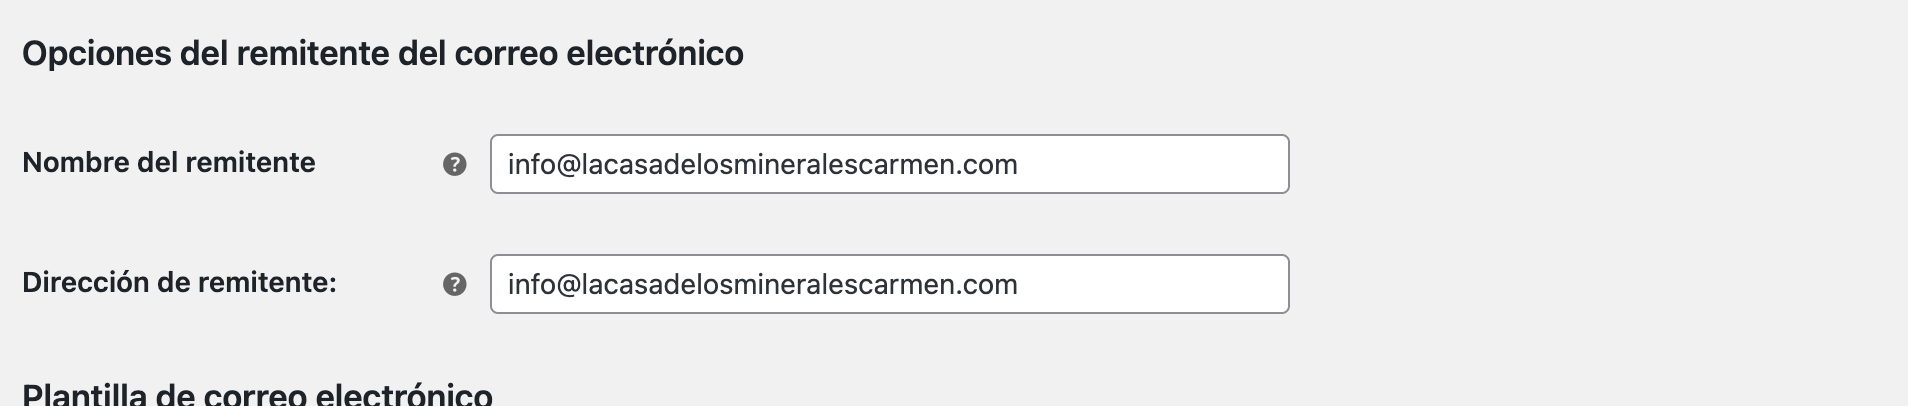Click the gray circle icon left of the first field
This screenshot has height=406, width=1908.
(x=454, y=164)
